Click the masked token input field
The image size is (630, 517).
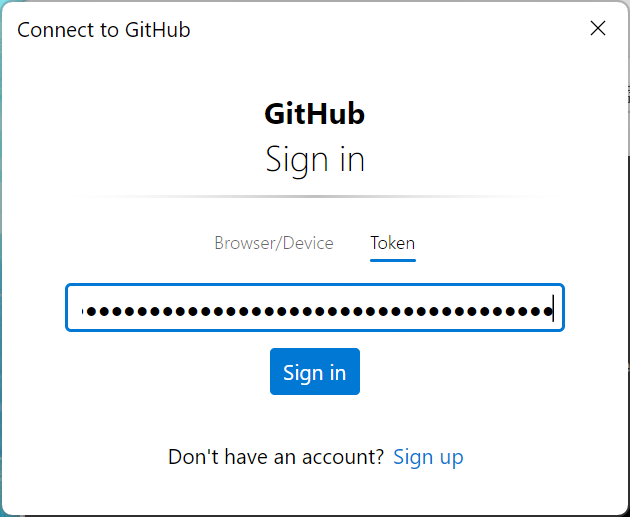(315, 309)
